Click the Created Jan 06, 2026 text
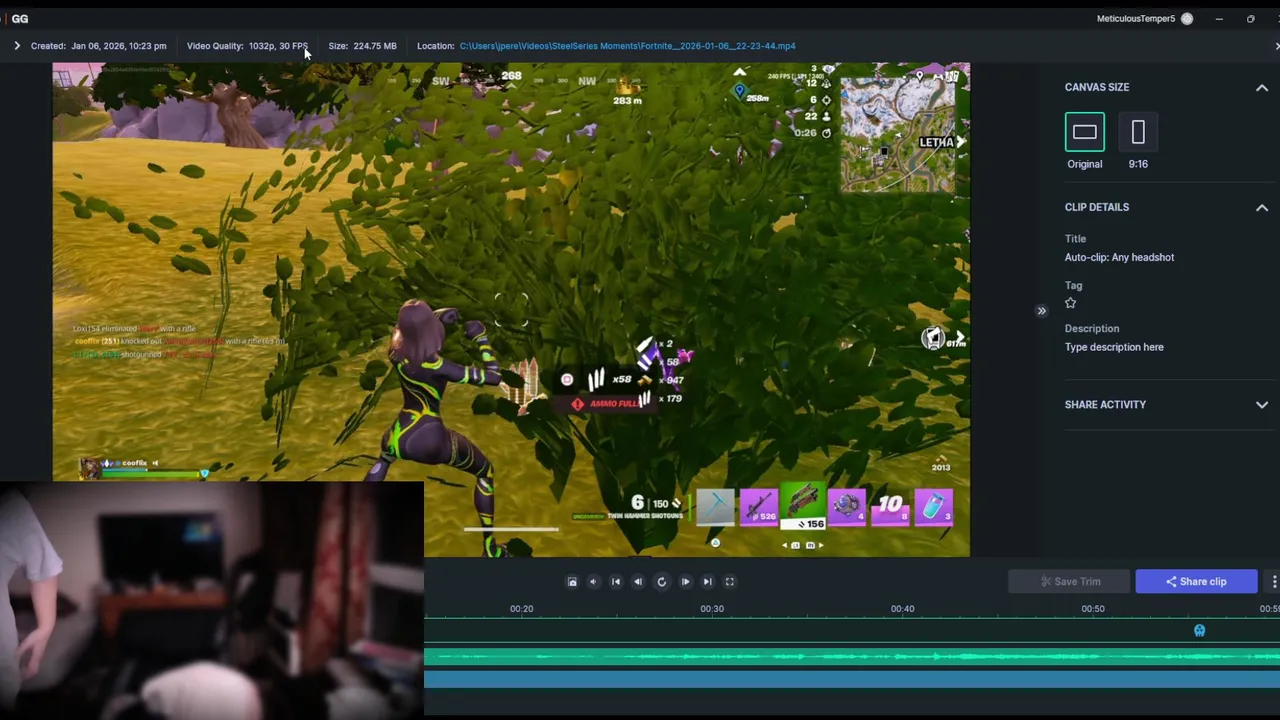Screen dimensions: 1280x720 click(x=99, y=46)
